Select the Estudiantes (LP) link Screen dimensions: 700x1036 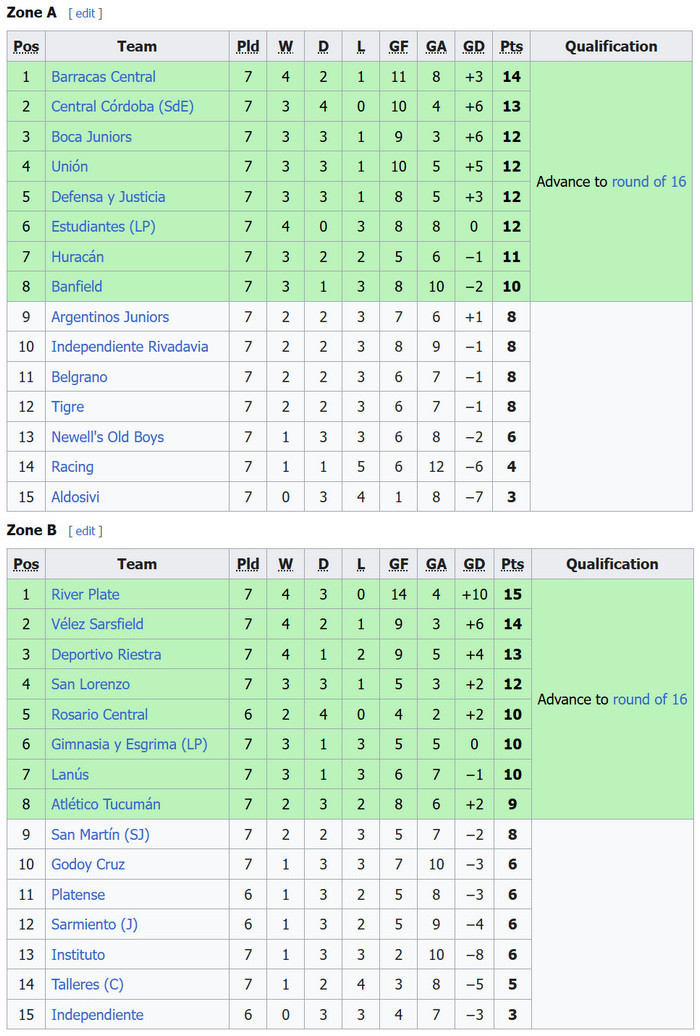[103, 227]
